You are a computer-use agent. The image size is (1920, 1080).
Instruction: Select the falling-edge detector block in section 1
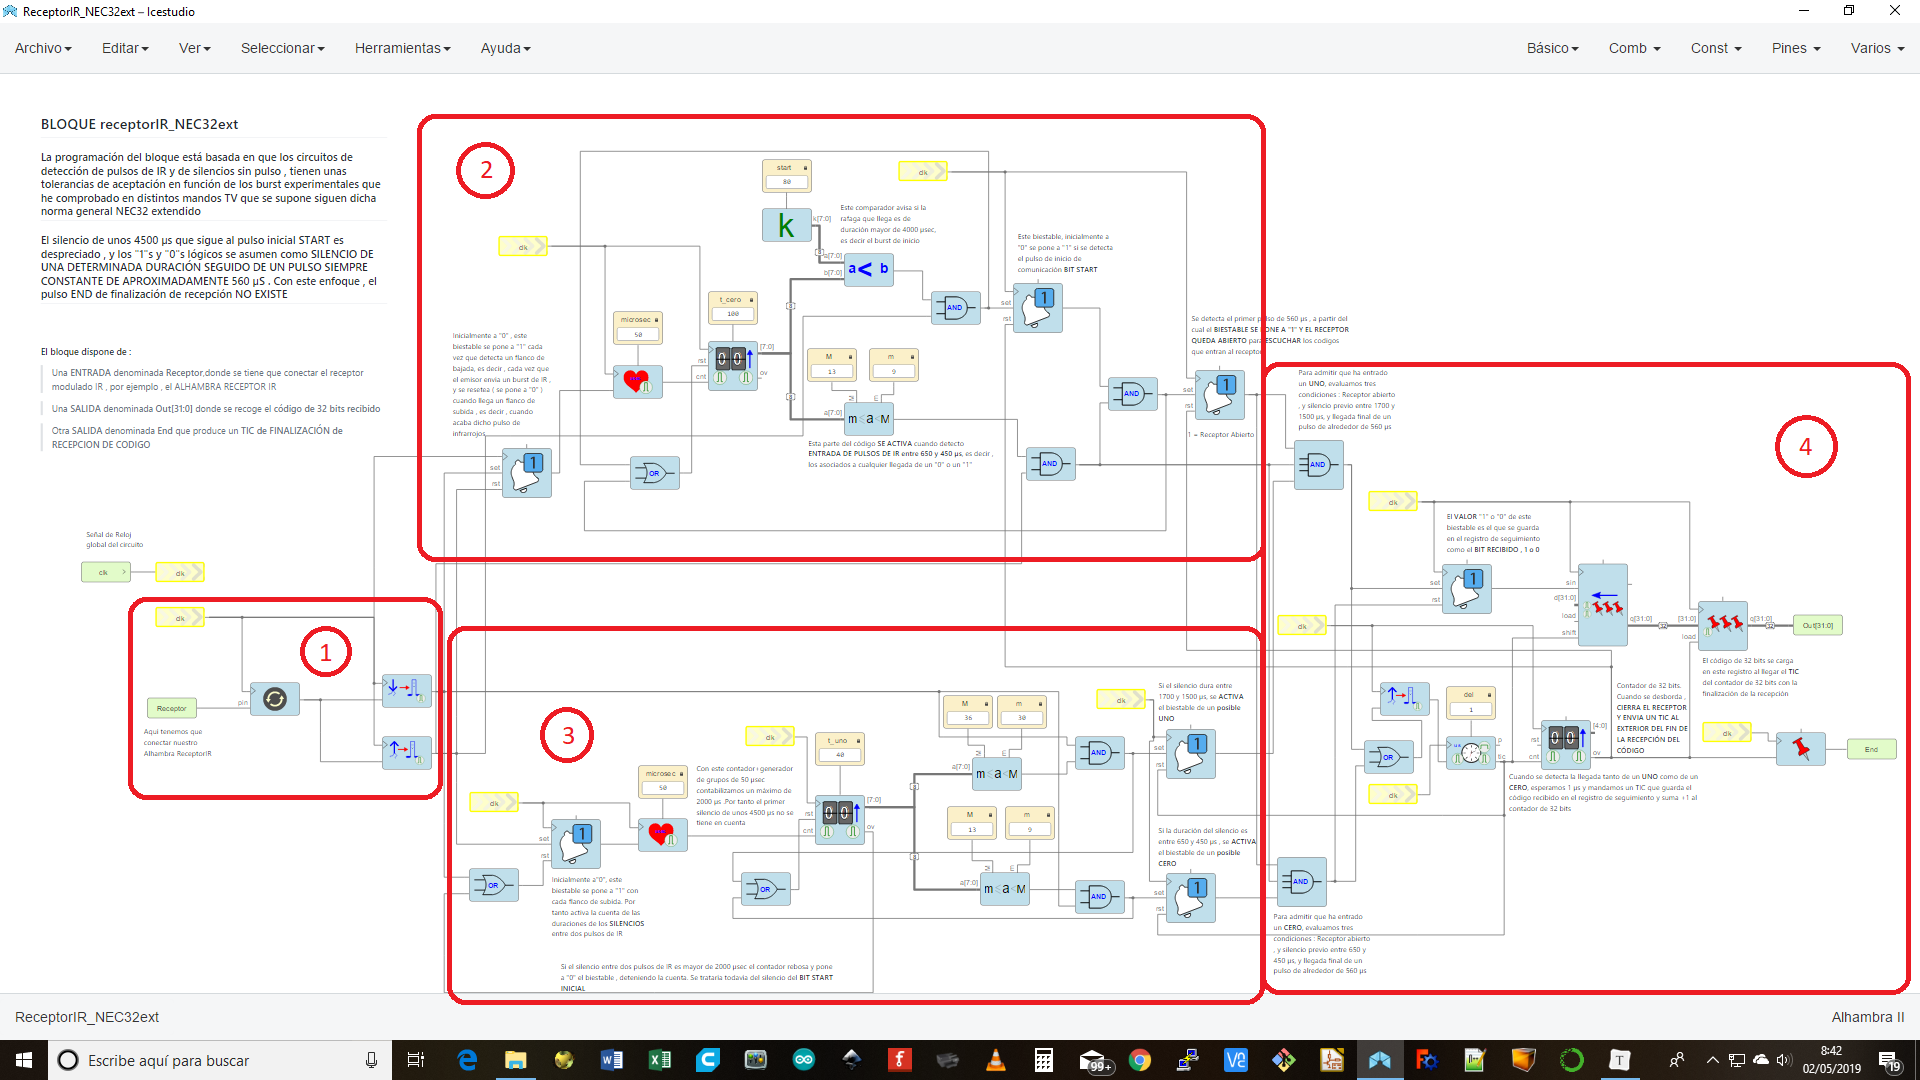click(x=406, y=690)
